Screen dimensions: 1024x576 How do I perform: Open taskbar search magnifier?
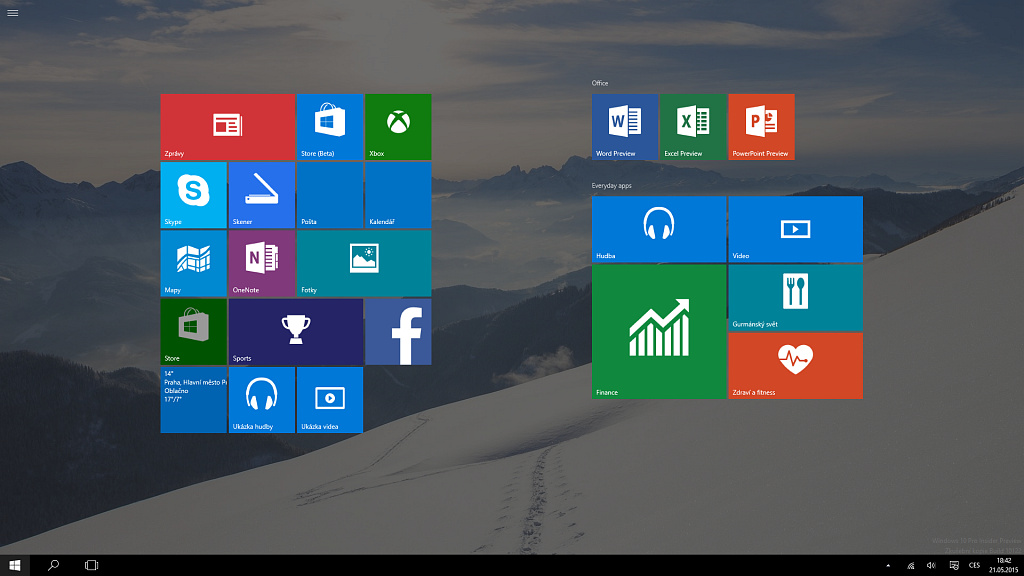(x=54, y=566)
